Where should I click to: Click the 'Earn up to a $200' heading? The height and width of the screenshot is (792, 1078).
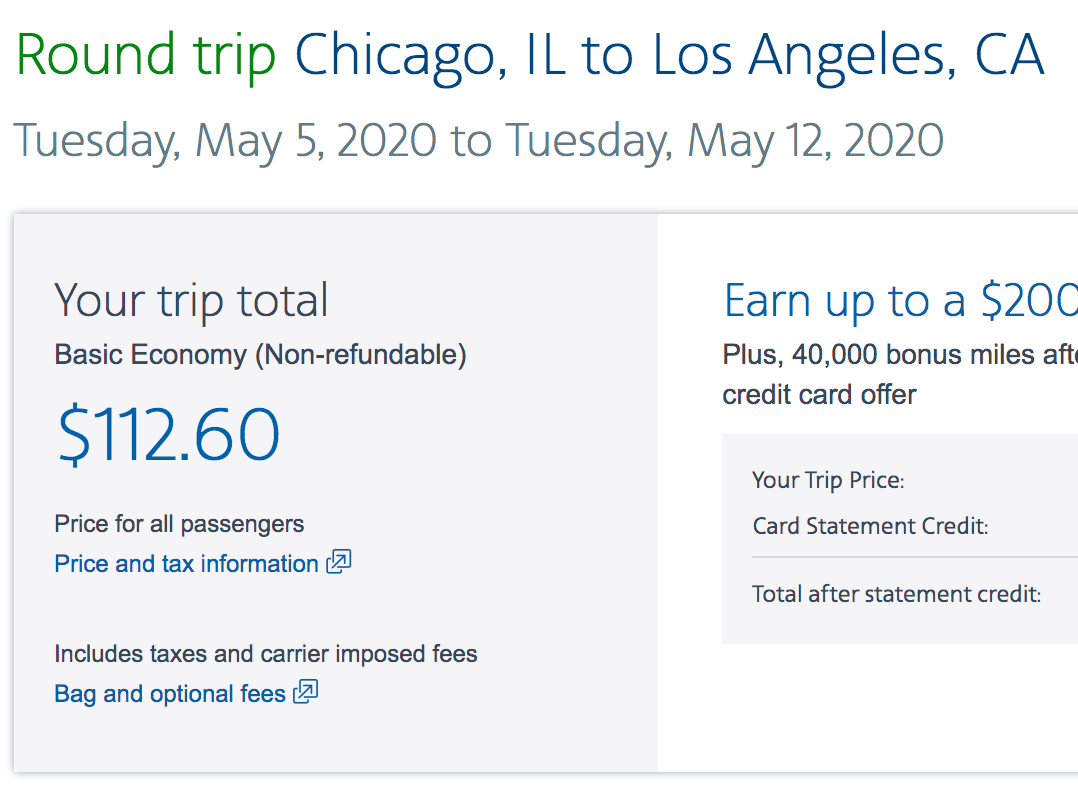900,300
